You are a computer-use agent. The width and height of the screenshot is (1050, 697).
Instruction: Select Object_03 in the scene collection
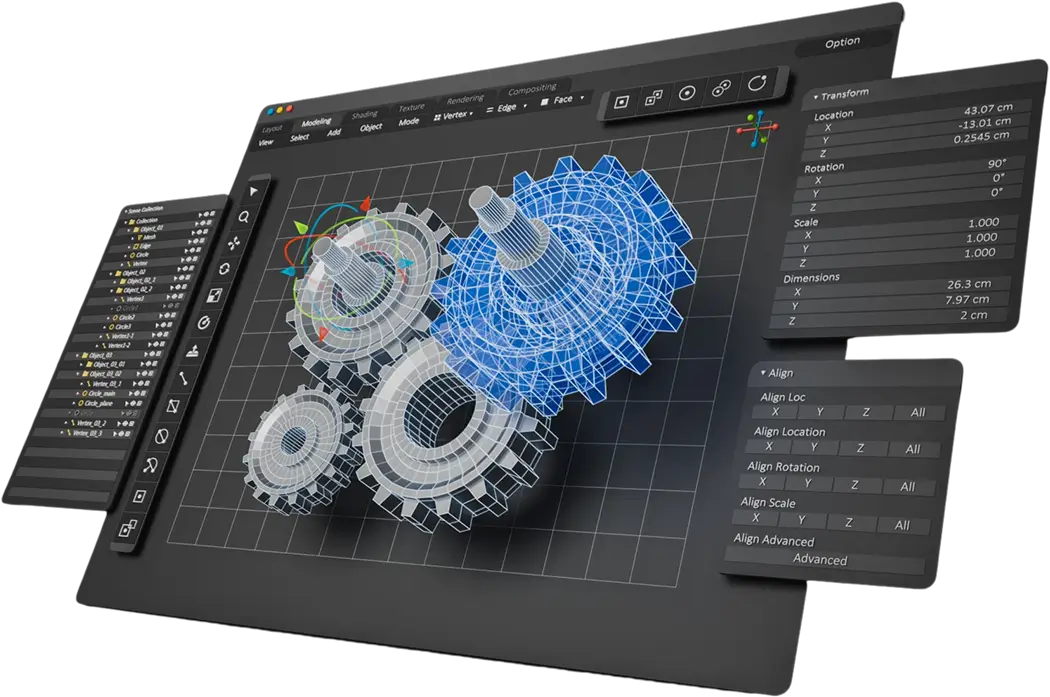(x=97, y=353)
